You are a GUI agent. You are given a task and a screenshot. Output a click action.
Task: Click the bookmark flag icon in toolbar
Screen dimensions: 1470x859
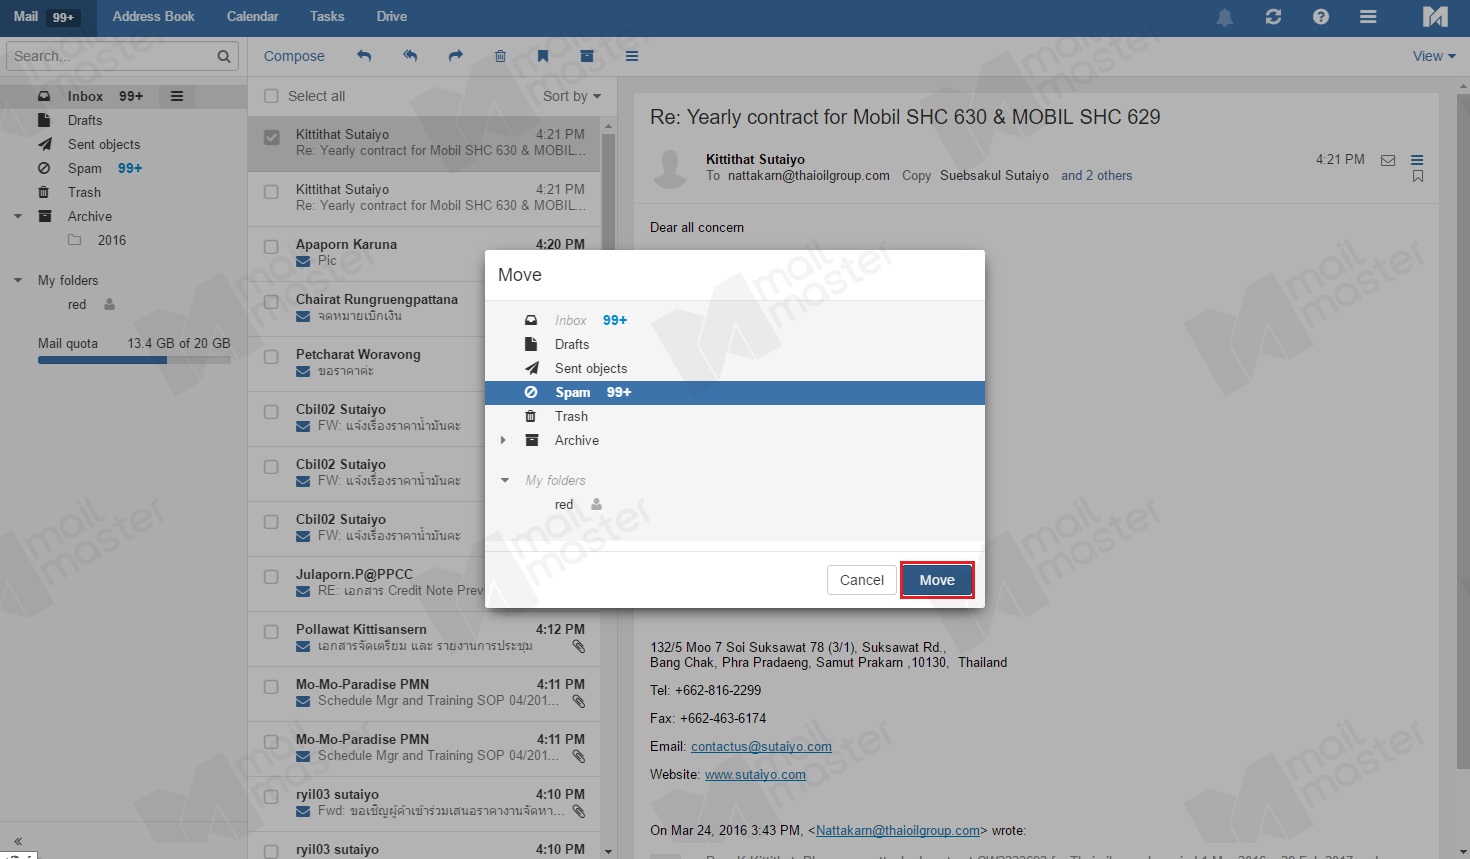tap(543, 56)
